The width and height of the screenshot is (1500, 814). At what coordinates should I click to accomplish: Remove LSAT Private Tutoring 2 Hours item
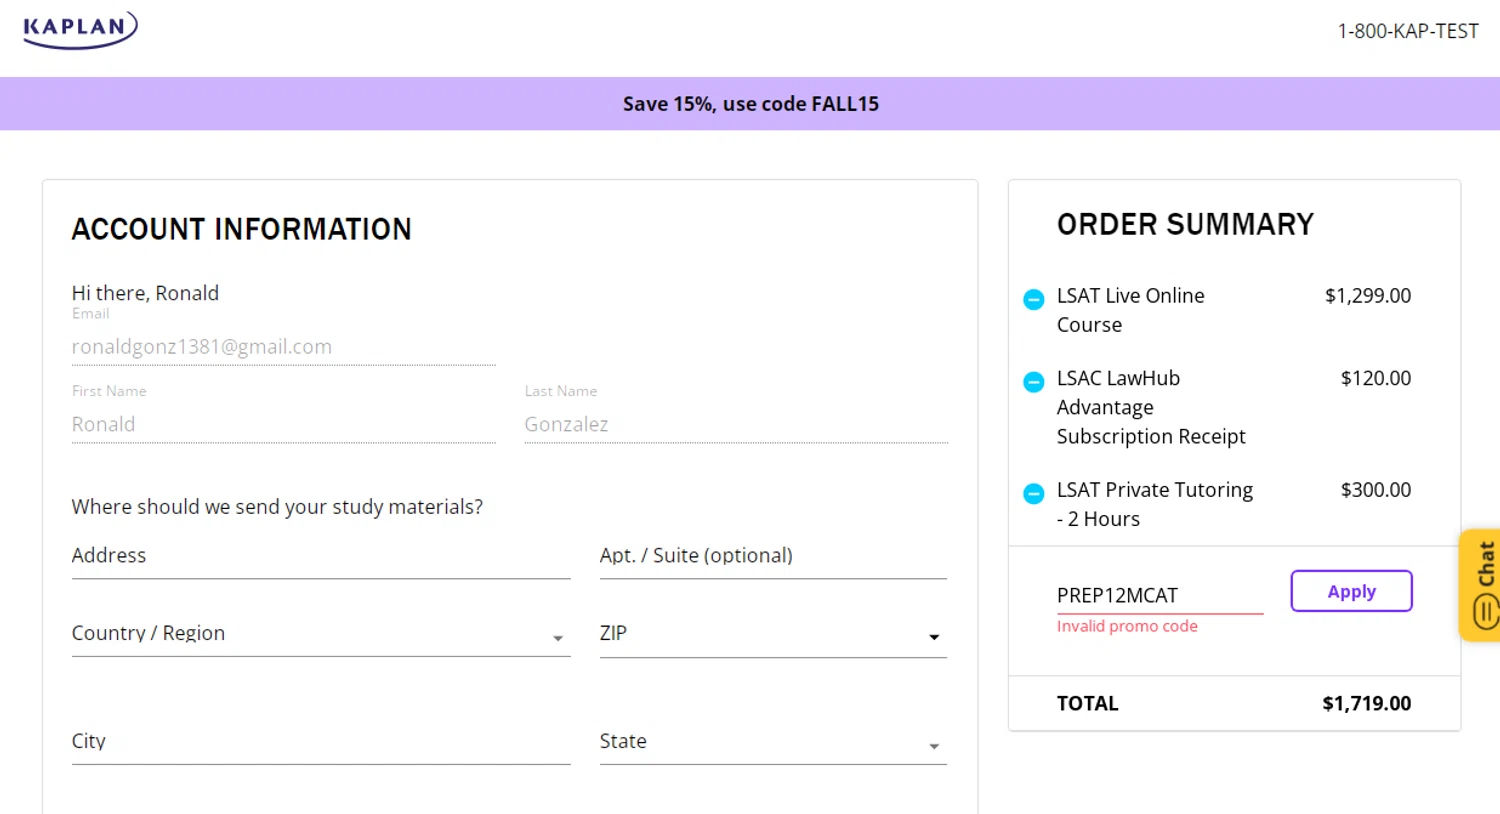point(1034,493)
